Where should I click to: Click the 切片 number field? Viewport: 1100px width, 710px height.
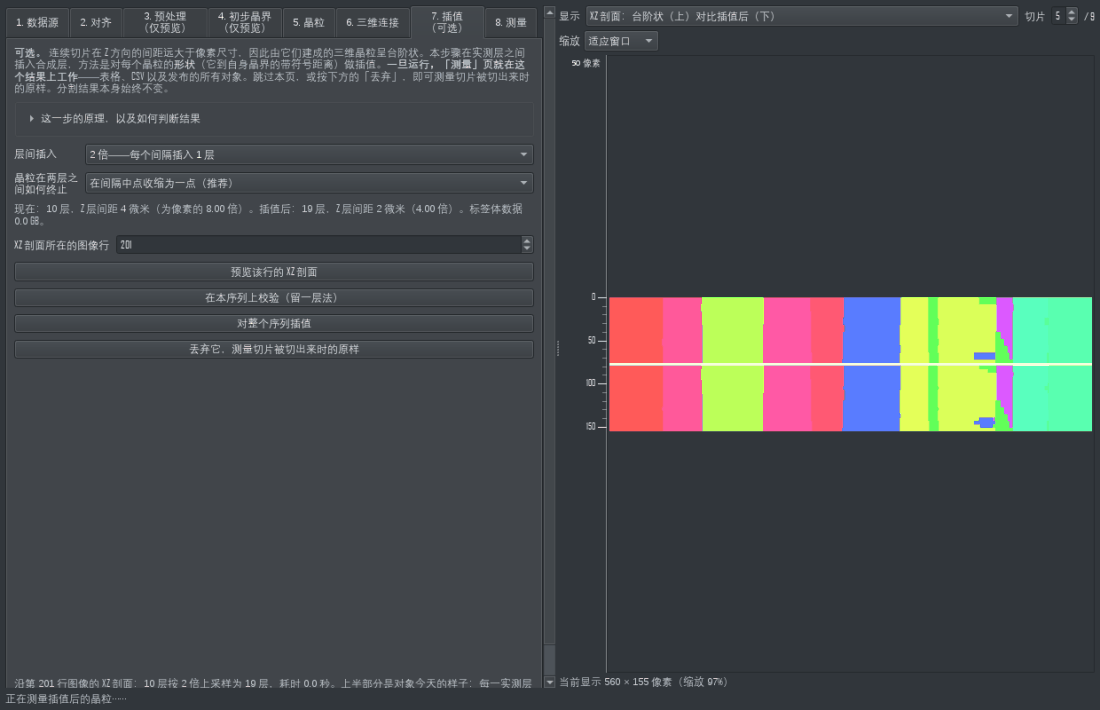(1059, 16)
